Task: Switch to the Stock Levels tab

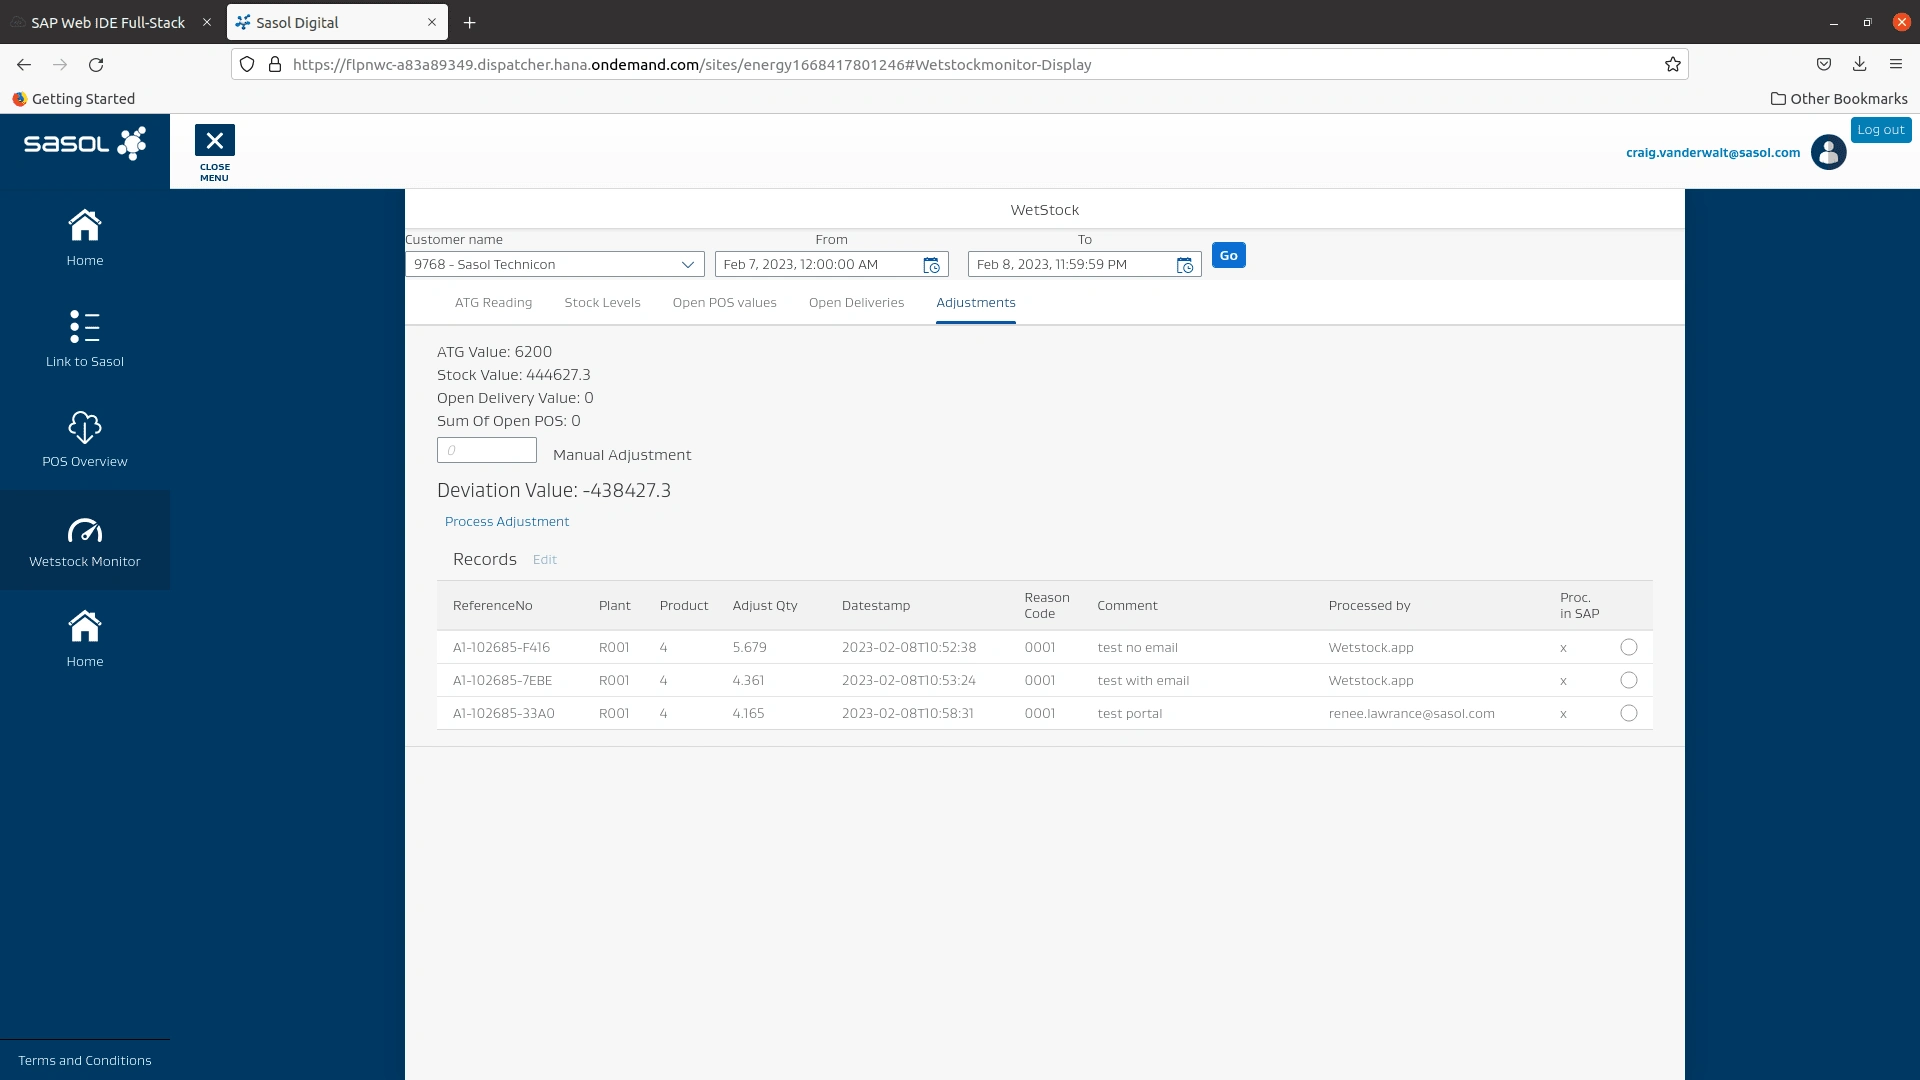Action: 602,303
